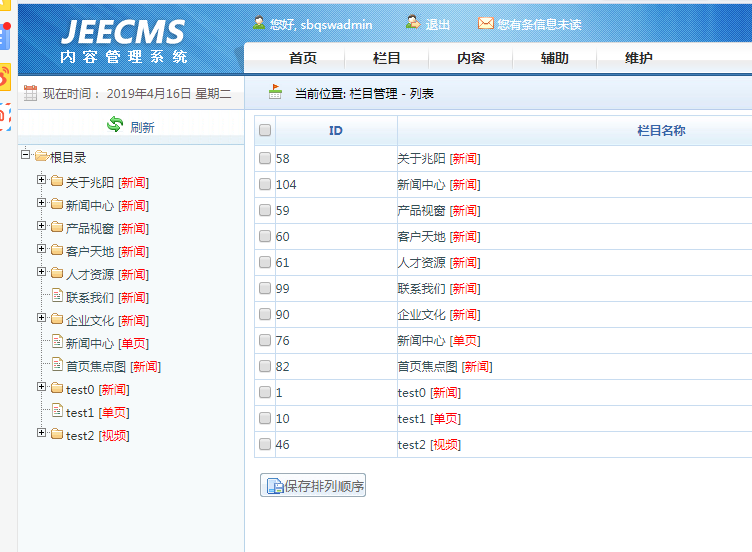Click page icon of test1 in tree
The height and width of the screenshot is (552, 752).
(x=57, y=410)
